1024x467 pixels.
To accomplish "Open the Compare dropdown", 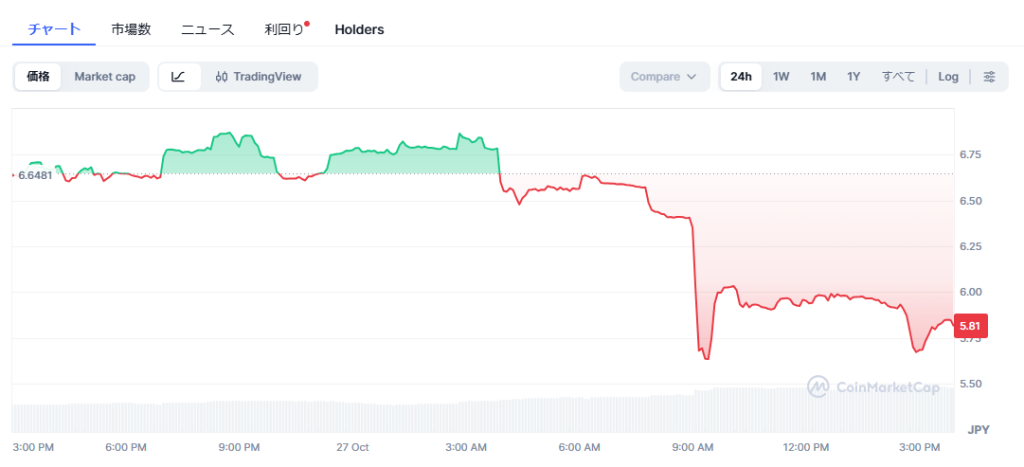I will click(664, 77).
